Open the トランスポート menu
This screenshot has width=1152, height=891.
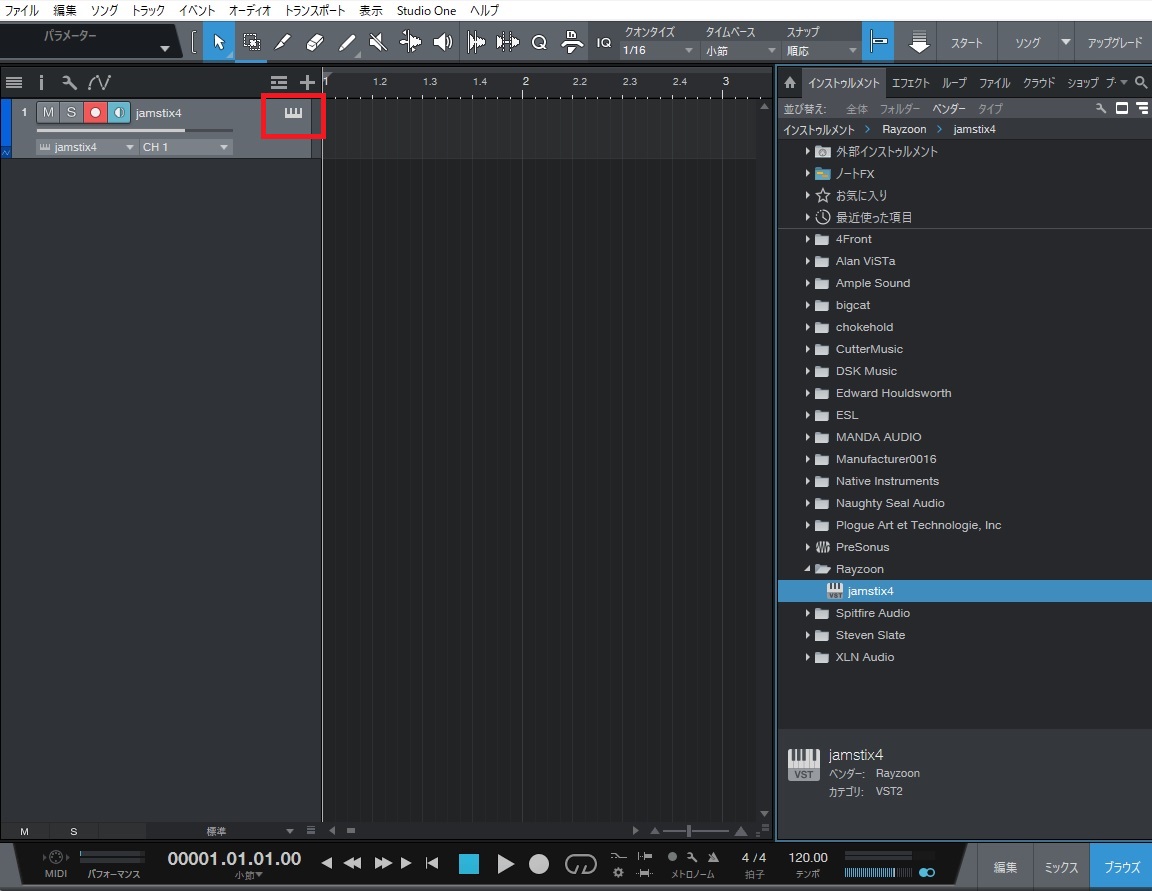pyautogui.click(x=315, y=10)
